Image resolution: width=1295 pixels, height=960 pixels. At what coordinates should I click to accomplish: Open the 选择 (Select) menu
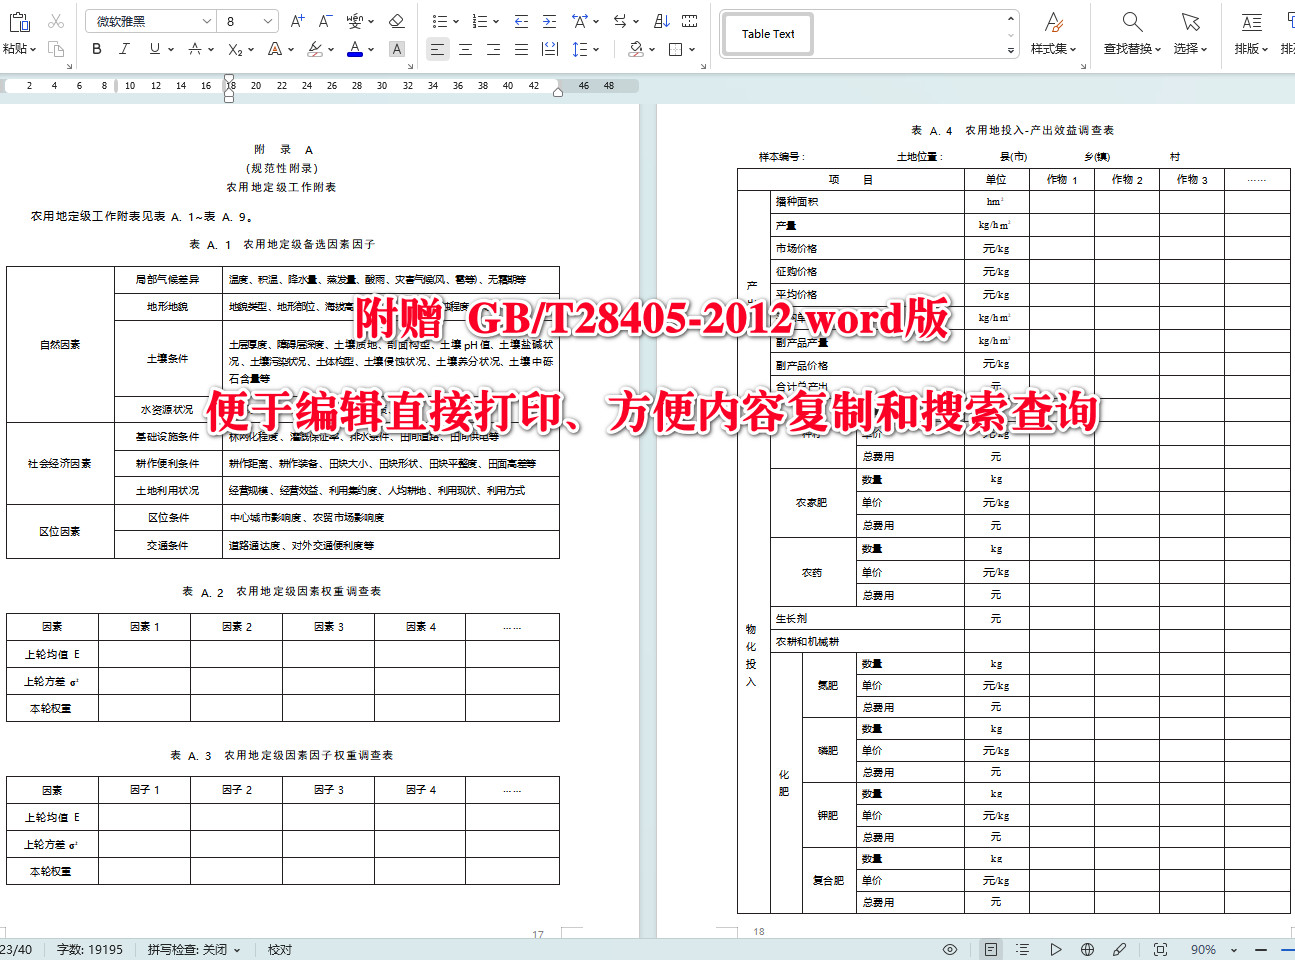1190,30
